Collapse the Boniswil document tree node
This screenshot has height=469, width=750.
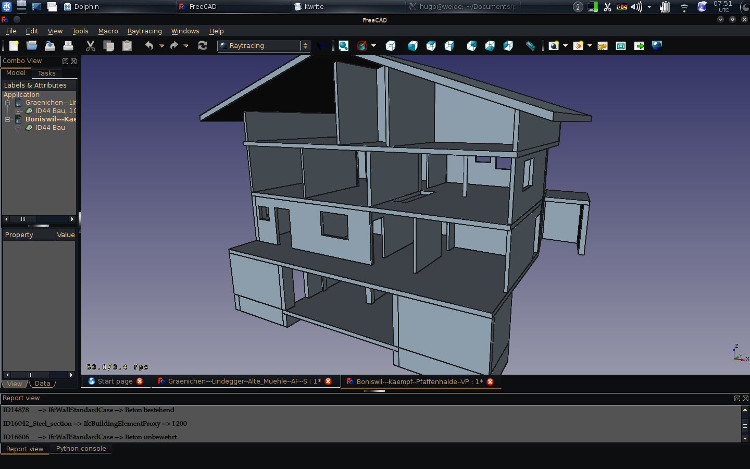(x=7, y=119)
